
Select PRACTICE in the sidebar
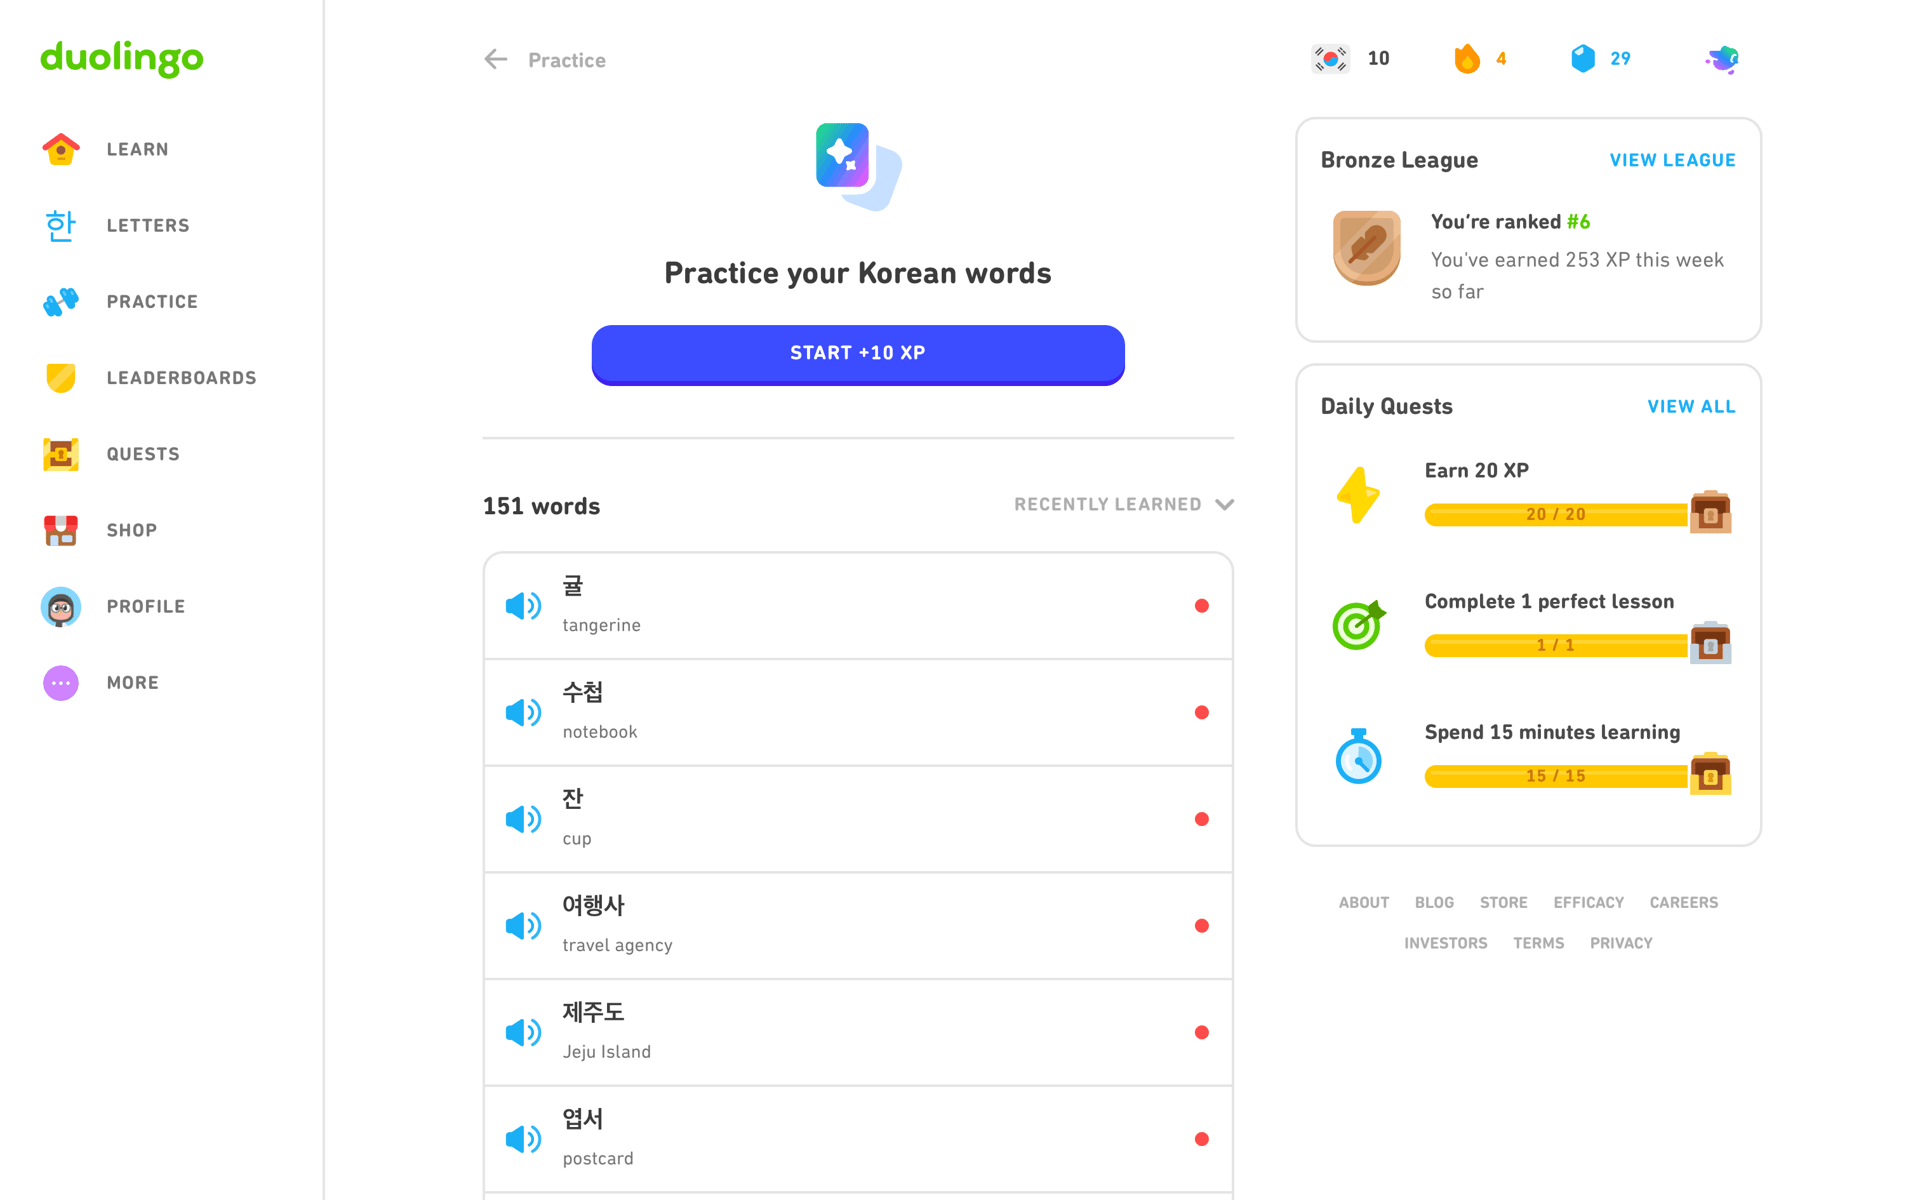point(152,301)
